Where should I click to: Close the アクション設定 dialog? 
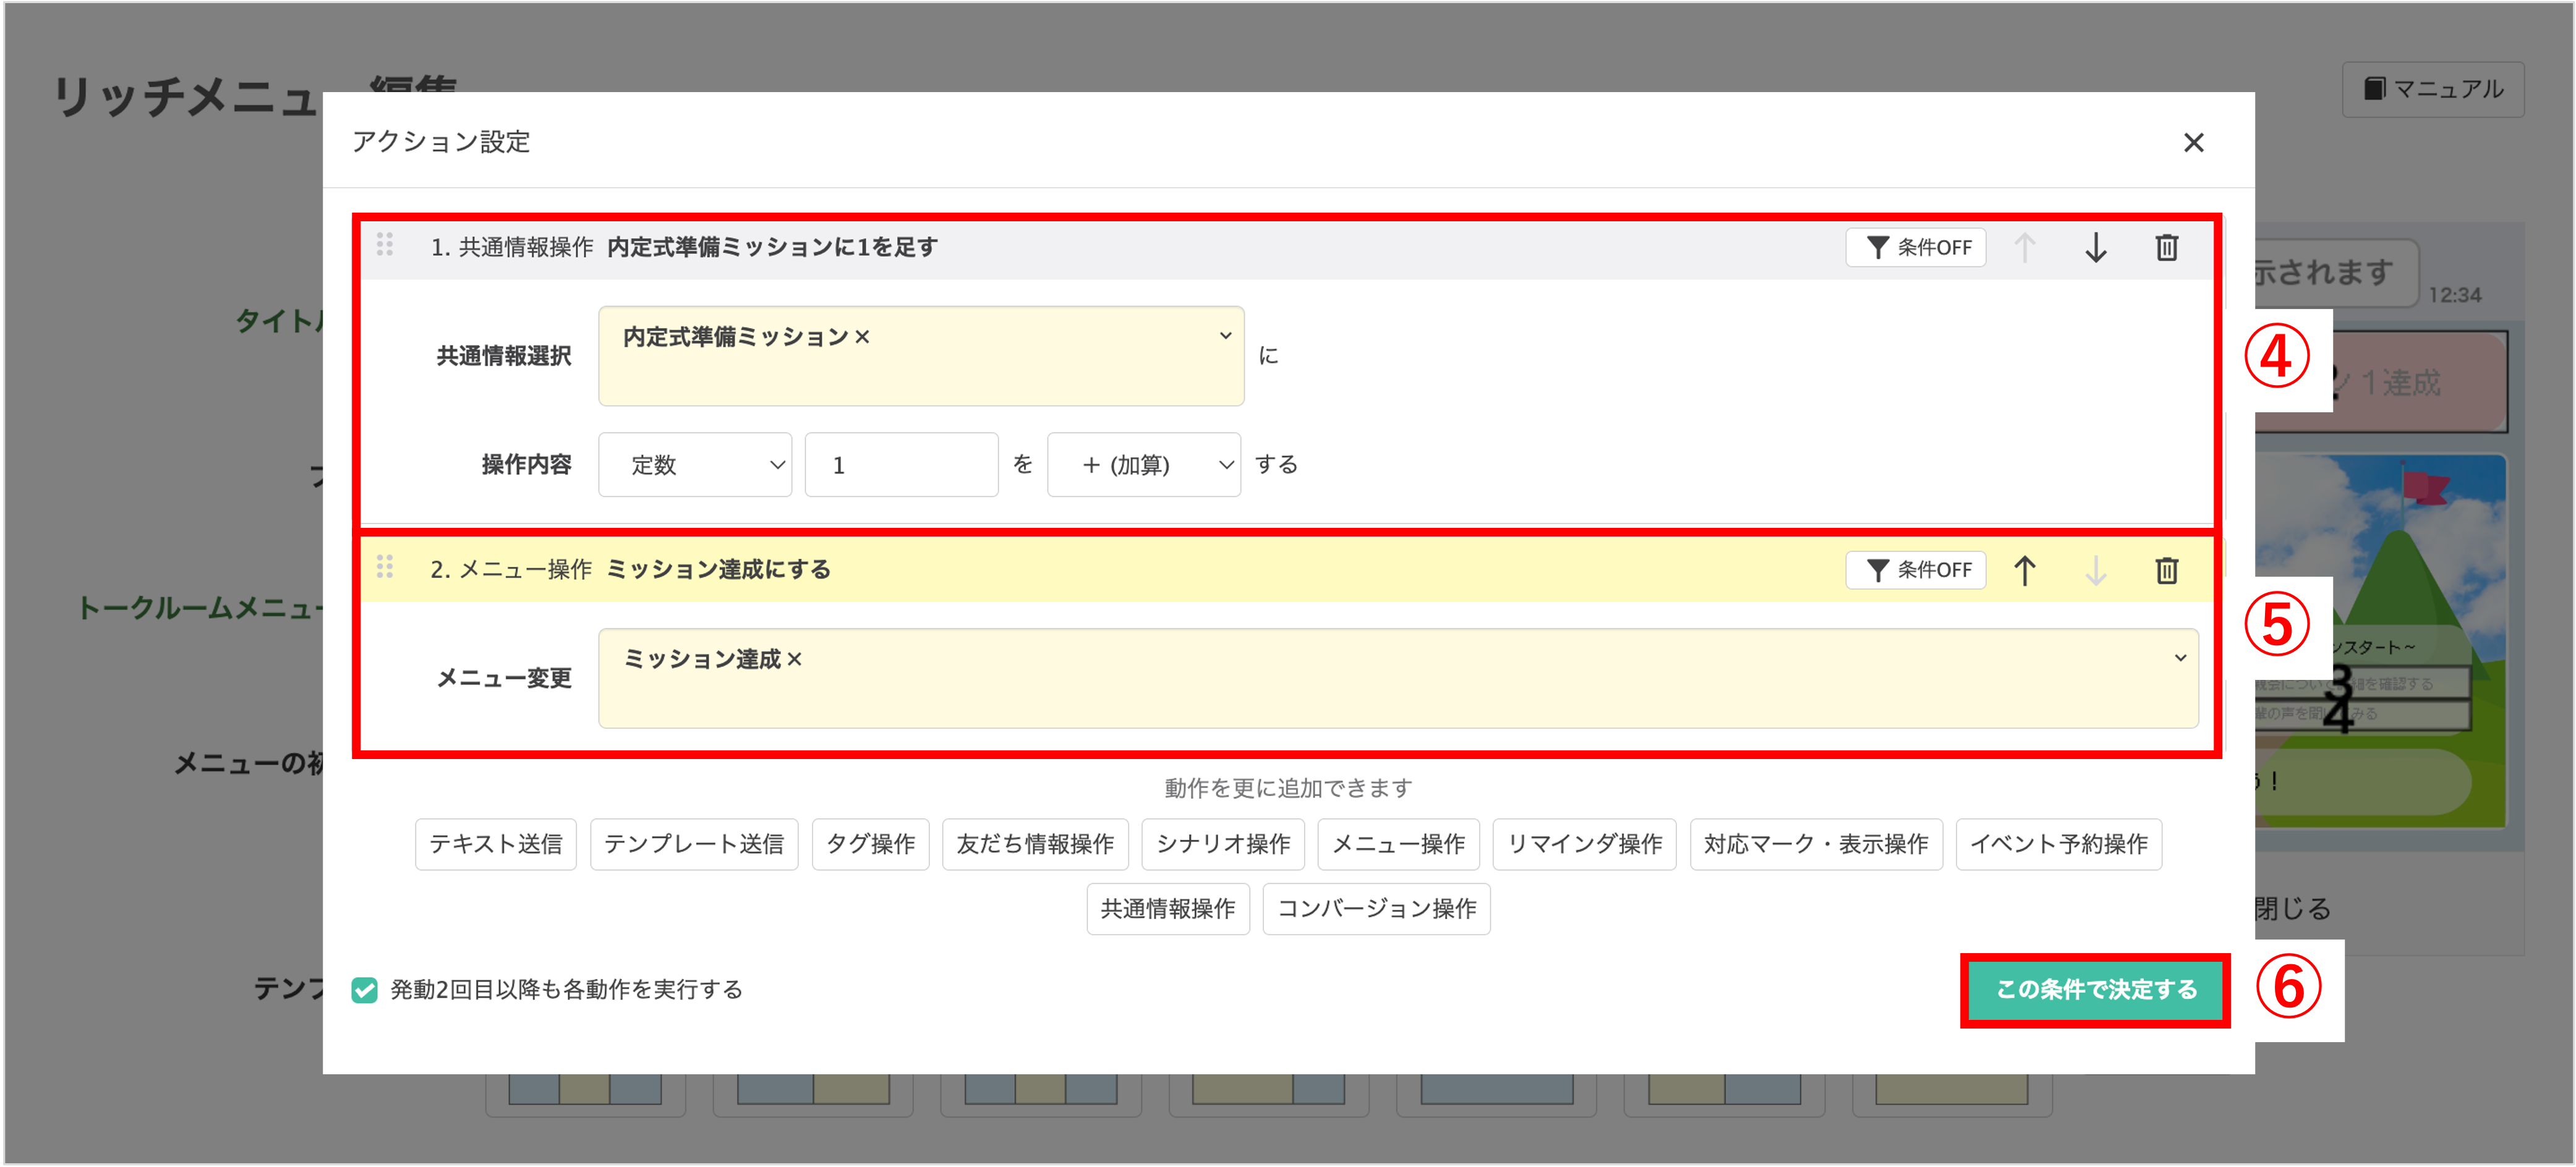pyautogui.click(x=2193, y=143)
